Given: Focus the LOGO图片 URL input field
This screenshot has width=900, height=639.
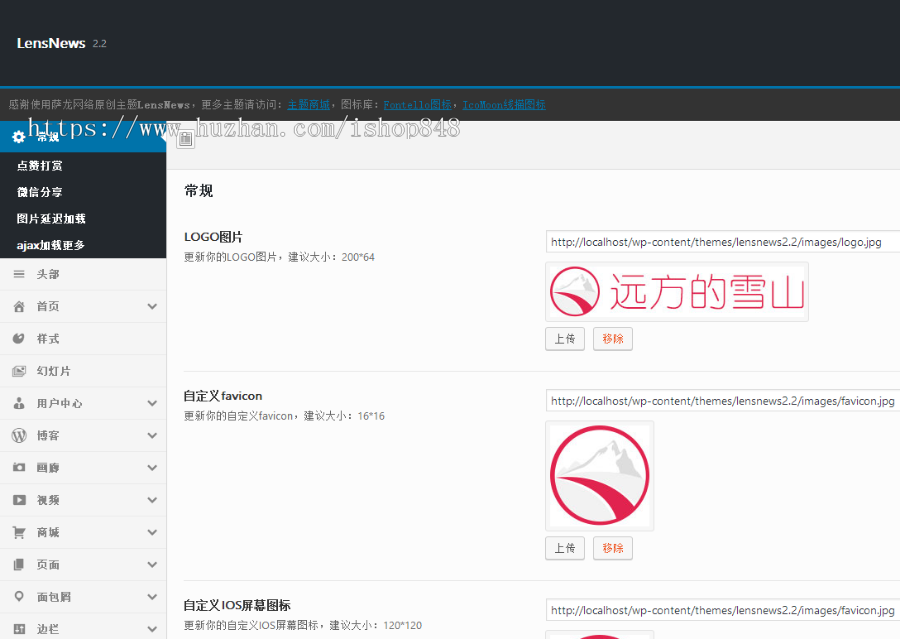Looking at the screenshot, I should click(x=723, y=242).
